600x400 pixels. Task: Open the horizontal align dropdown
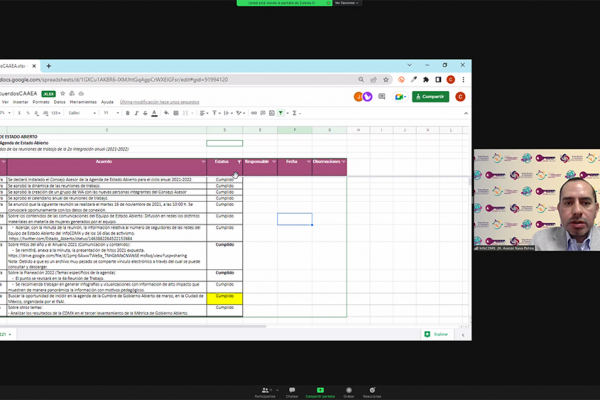(x=204, y=113)
